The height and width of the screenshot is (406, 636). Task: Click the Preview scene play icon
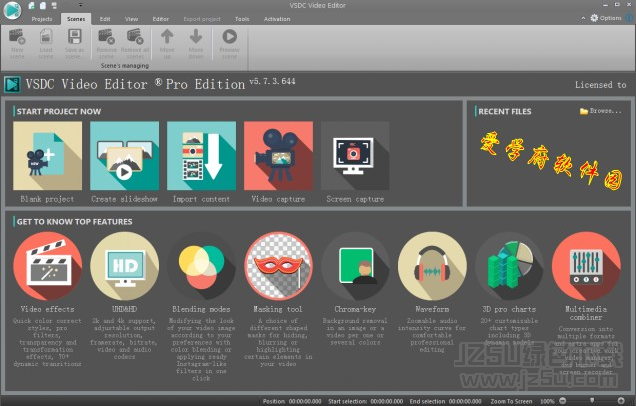pyautogui.click(x=230, y=37)
